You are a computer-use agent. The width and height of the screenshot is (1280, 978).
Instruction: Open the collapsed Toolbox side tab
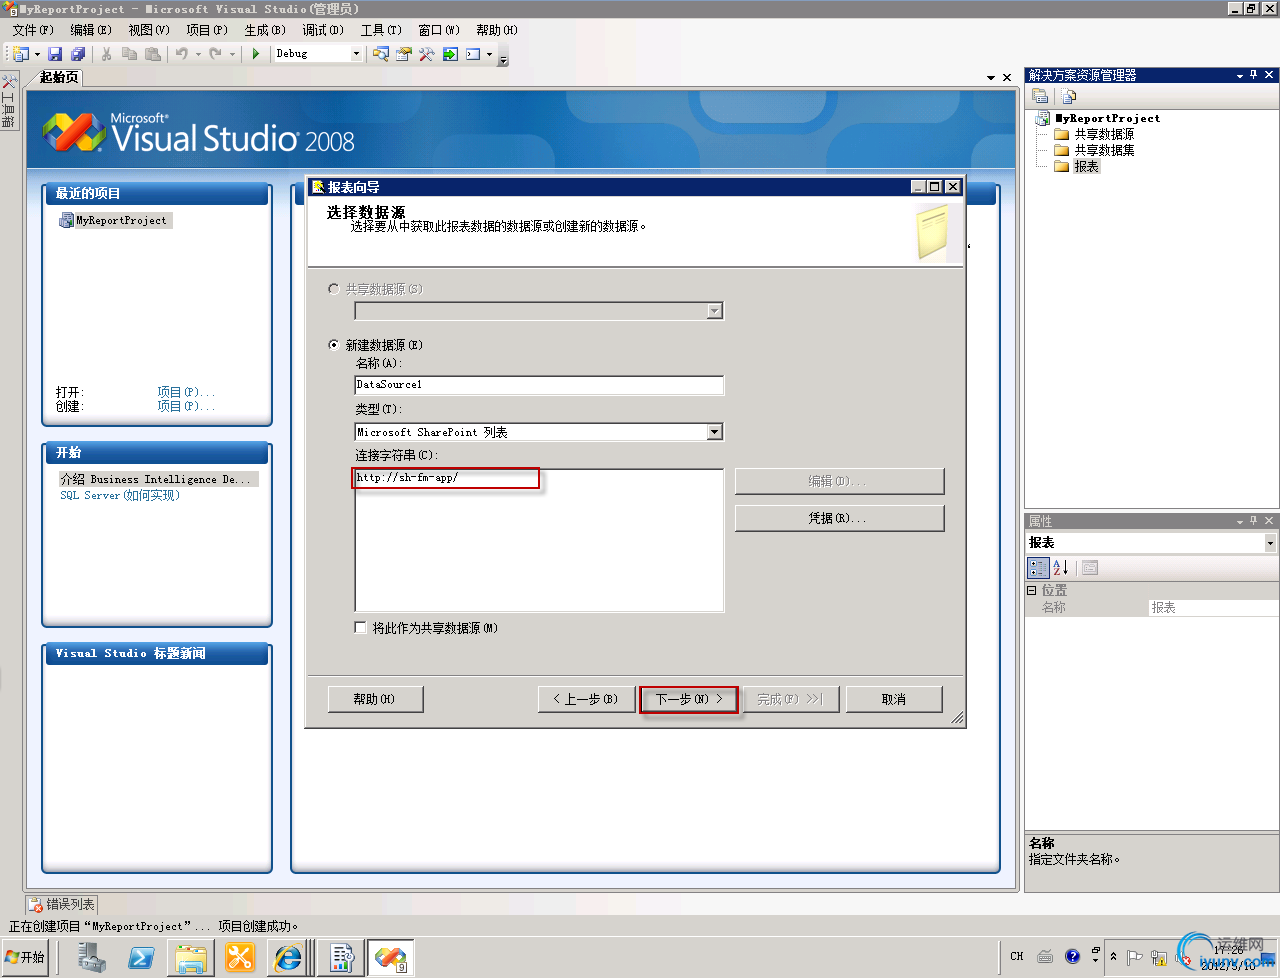pyautogui.click(x=9, y=102)
